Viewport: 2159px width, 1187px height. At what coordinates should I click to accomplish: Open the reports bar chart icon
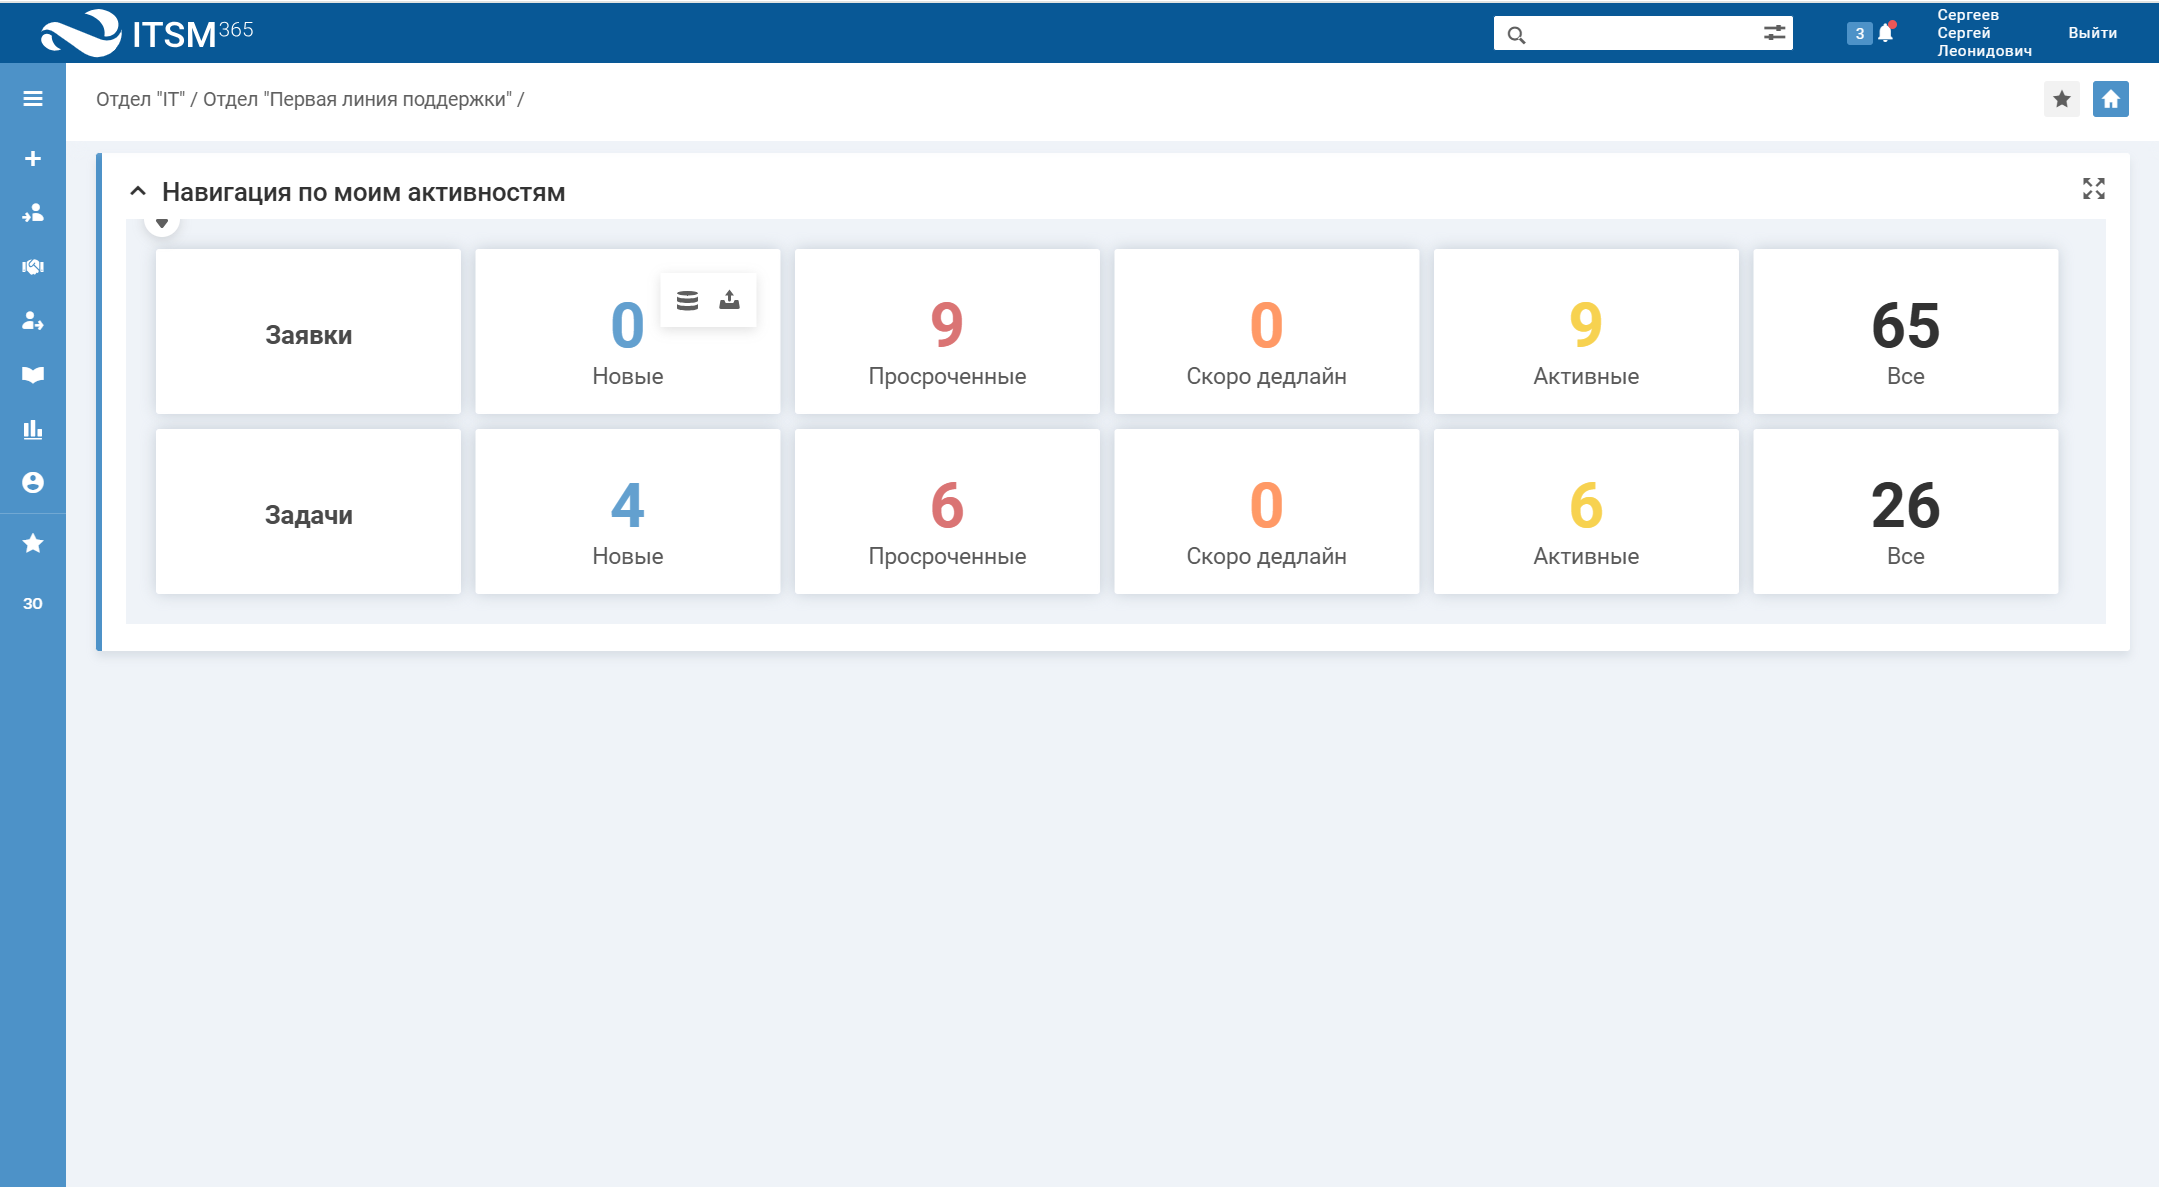[33, 429]
